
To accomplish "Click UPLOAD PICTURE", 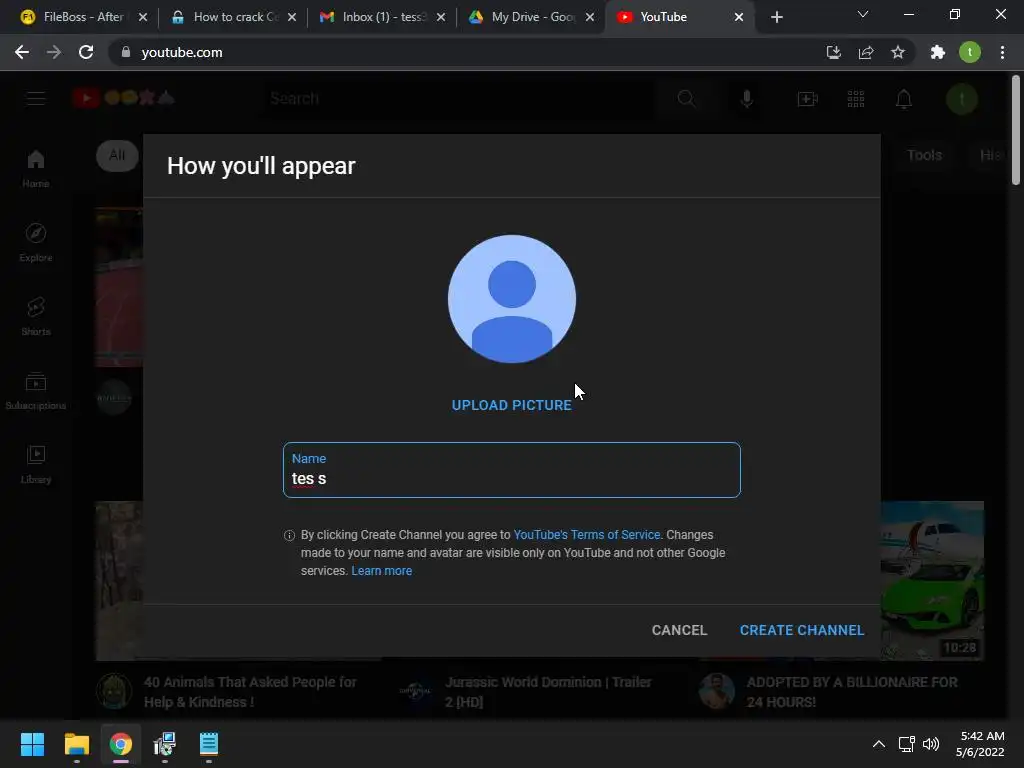I will click(512, 405).
